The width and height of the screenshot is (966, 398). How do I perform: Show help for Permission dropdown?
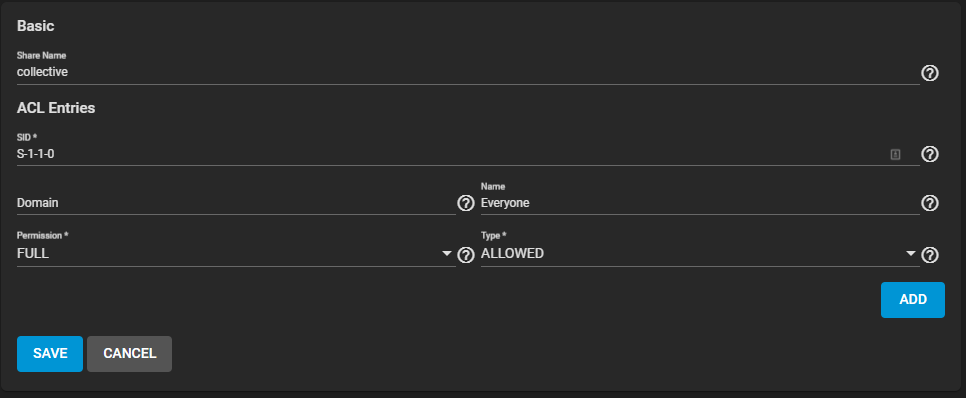(465, 254)
